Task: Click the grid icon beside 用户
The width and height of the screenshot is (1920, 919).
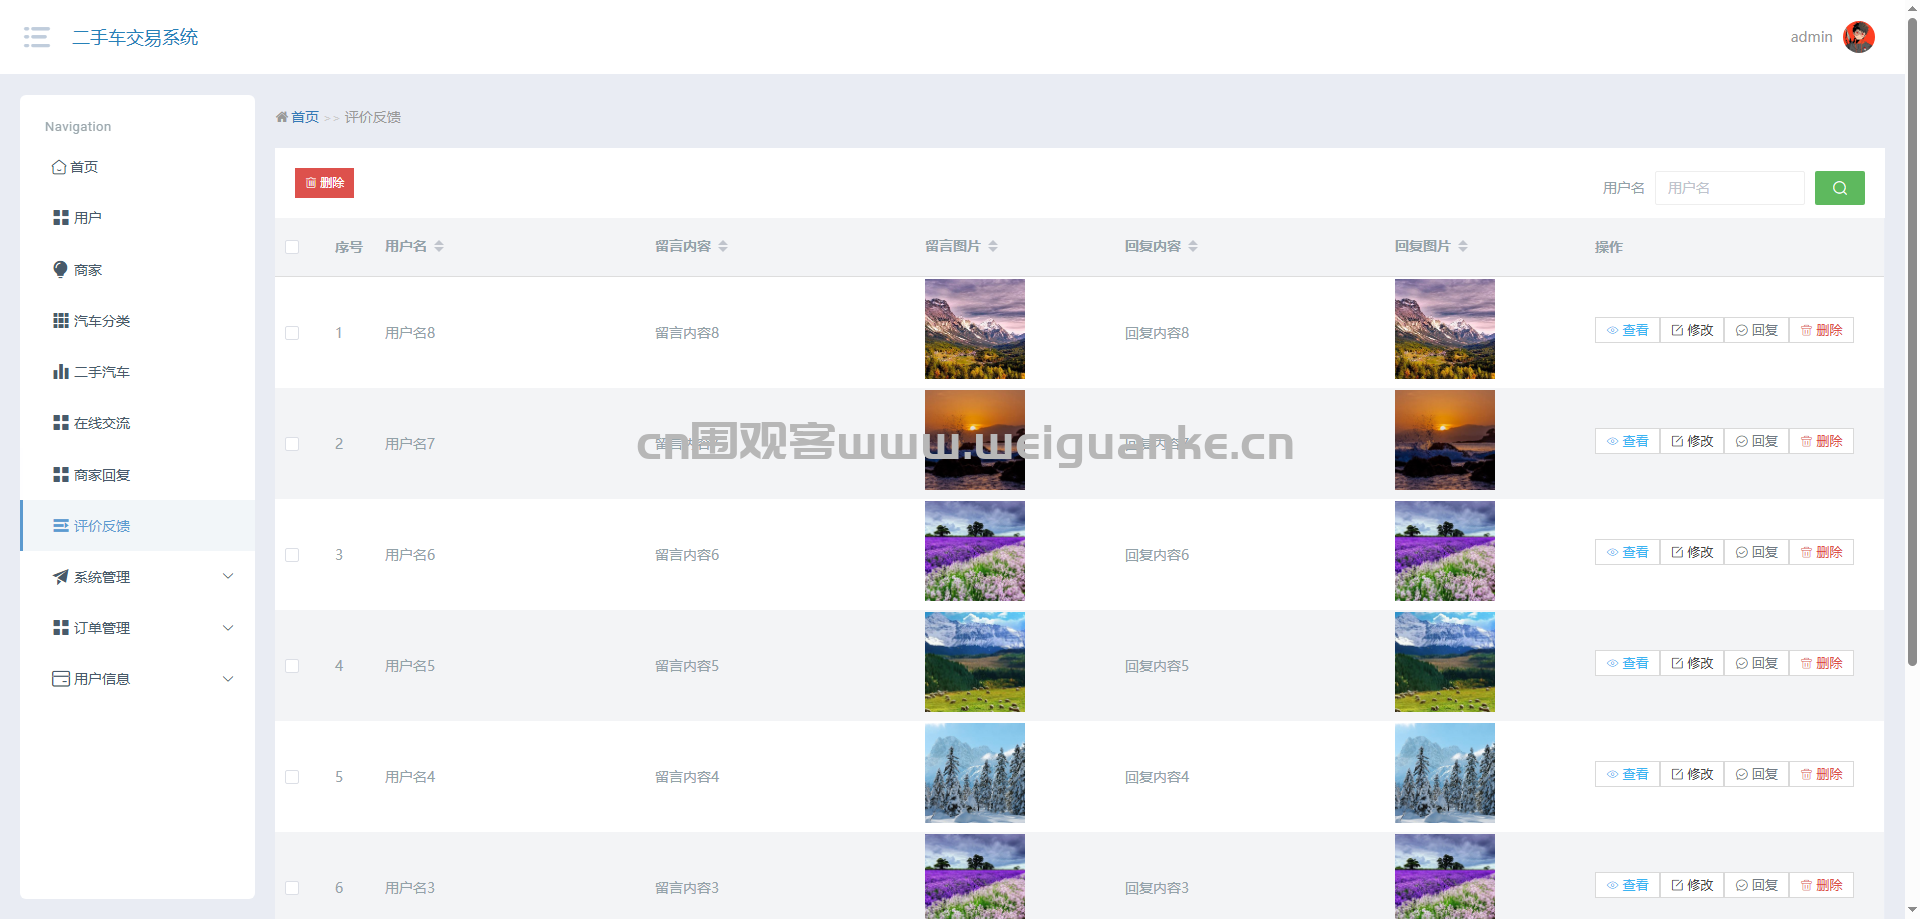Action: click(61, 217)
